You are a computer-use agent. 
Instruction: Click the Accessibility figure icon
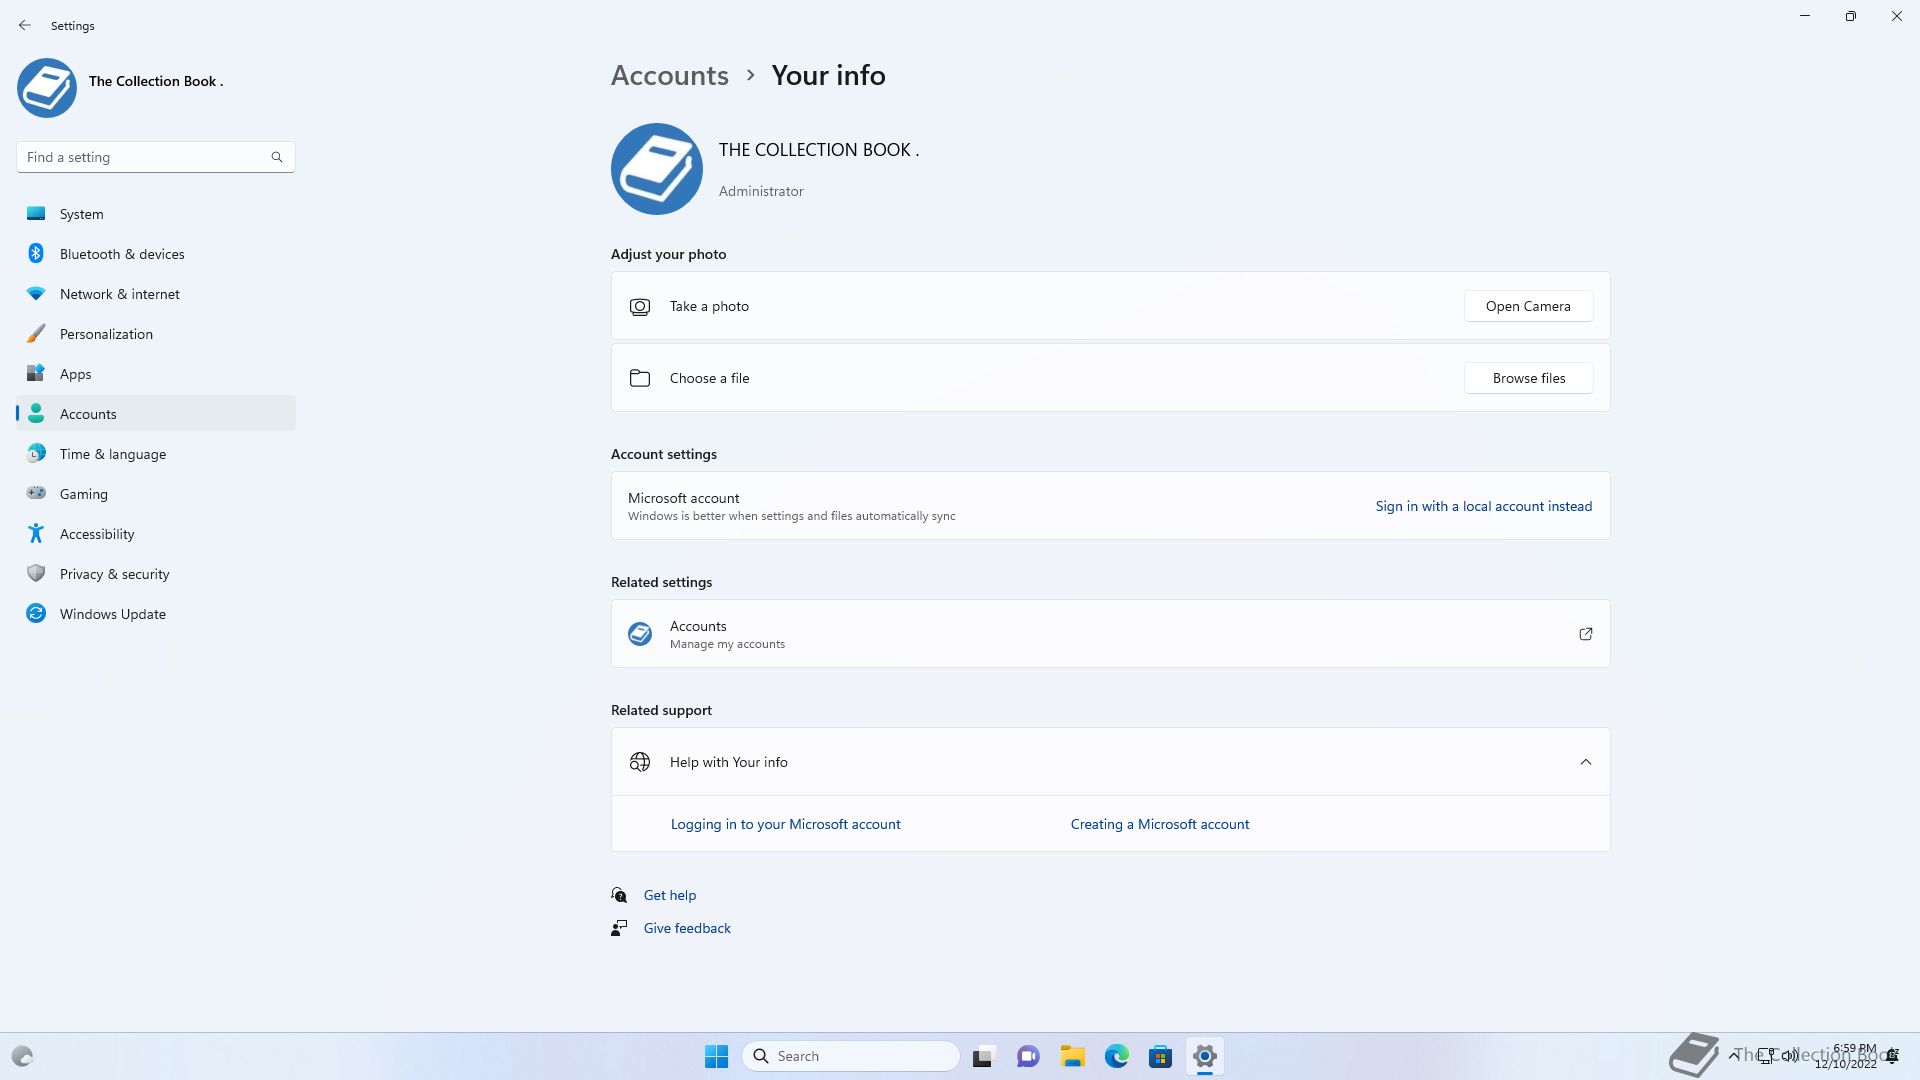(x=36, y=534)
